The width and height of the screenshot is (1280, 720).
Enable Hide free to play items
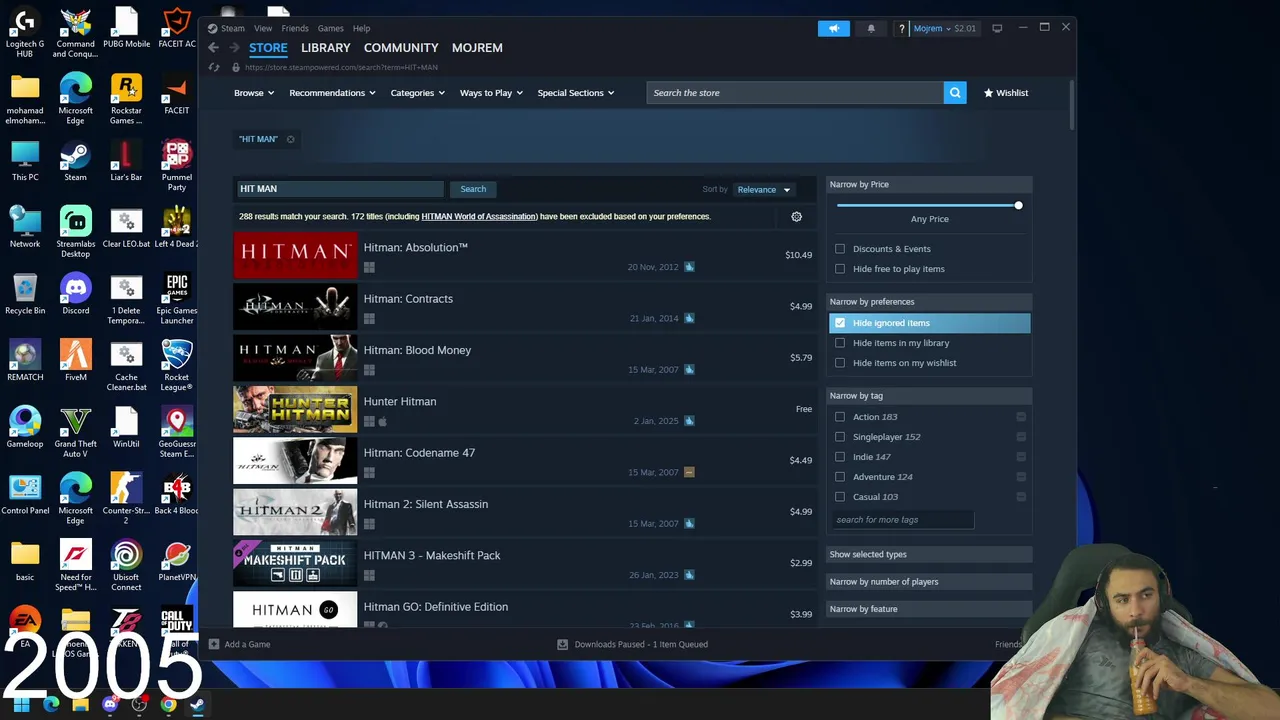(x=840, y=269)
